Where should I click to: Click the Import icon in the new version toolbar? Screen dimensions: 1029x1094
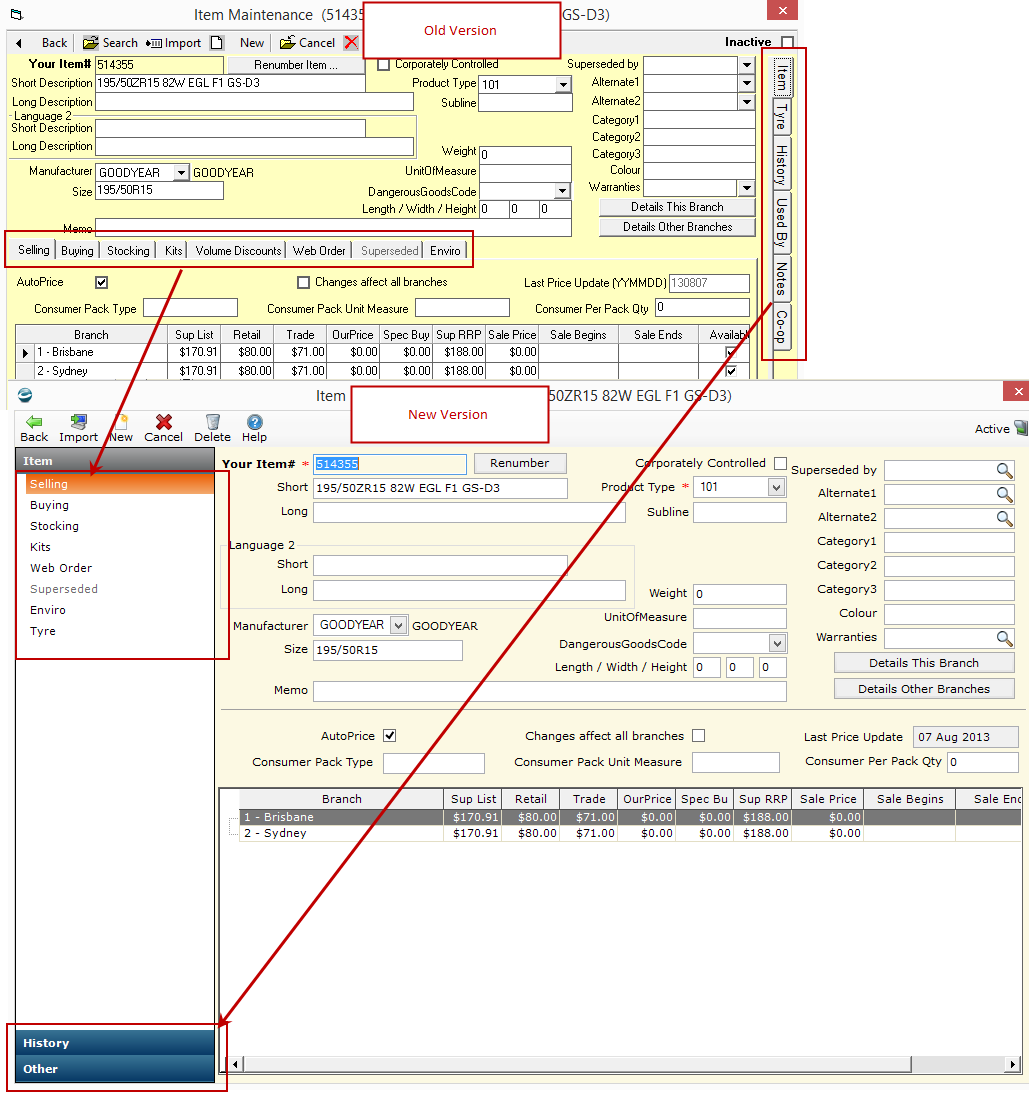pos(79,421)
